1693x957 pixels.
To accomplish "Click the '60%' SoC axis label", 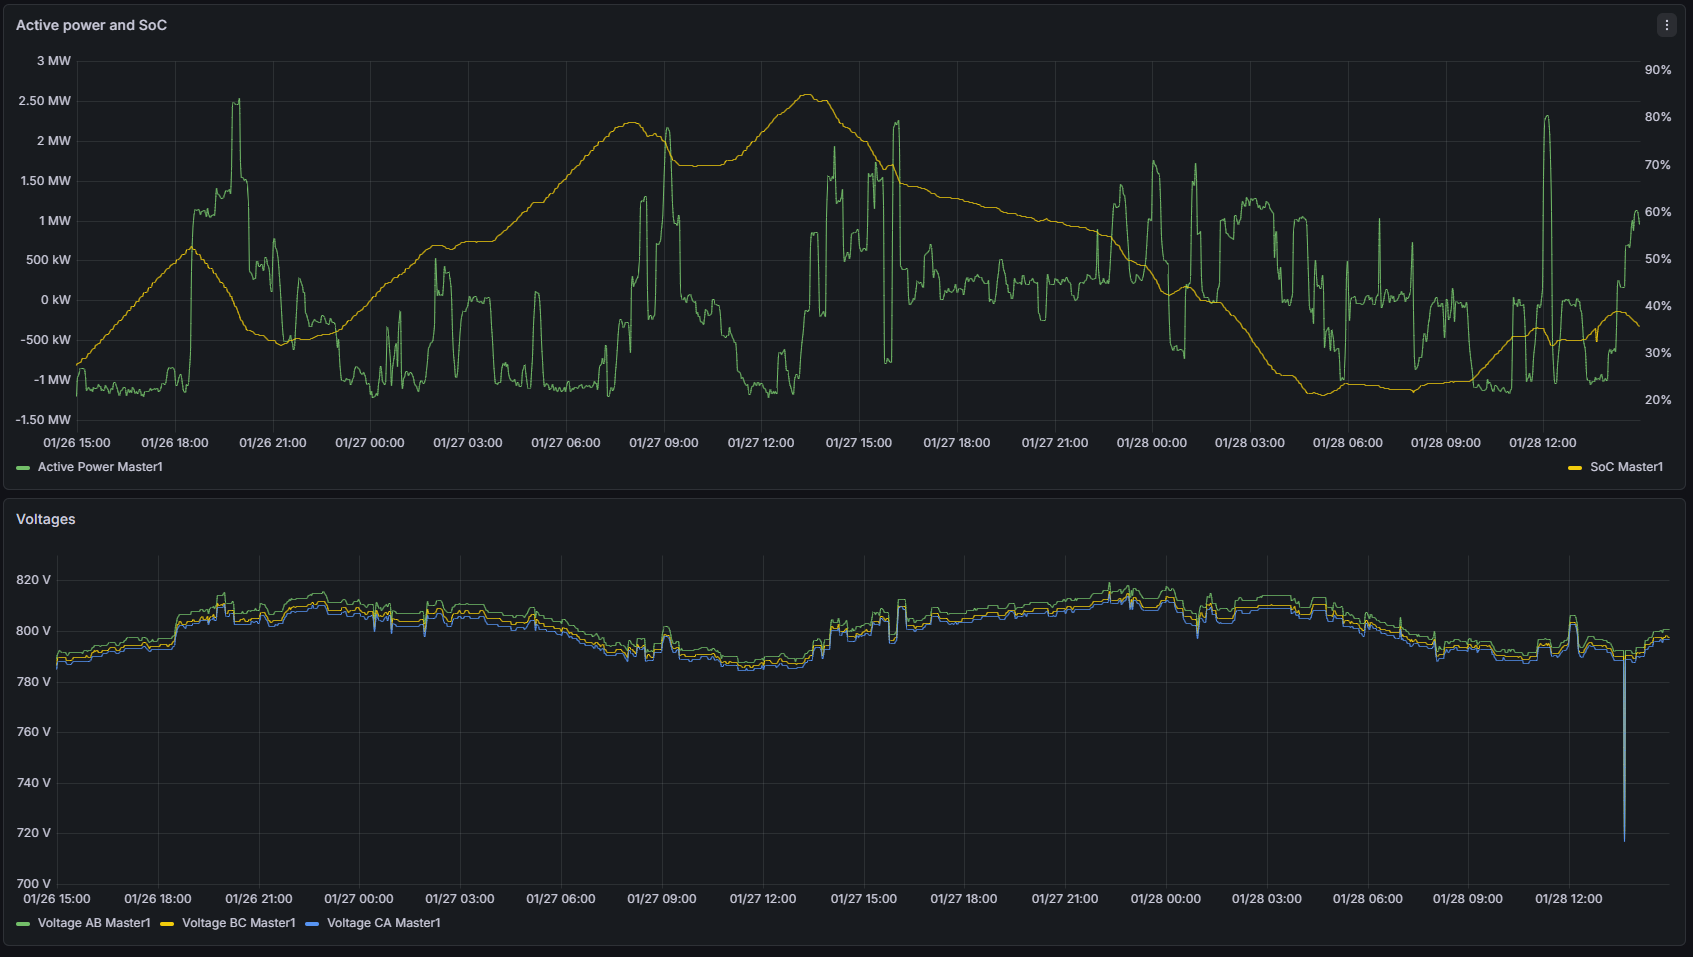I will pos(1658,212).
